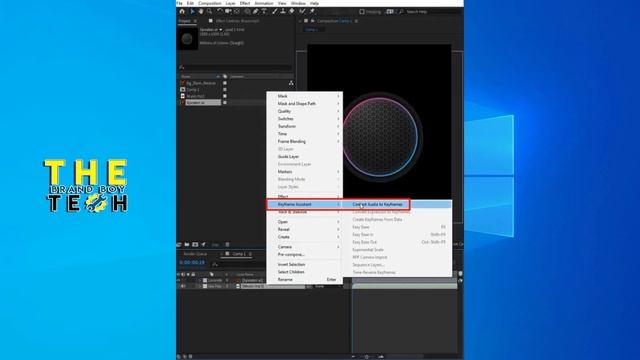Select the Brush tool
The image size is (640, 360).
click(x=275, y=11)
